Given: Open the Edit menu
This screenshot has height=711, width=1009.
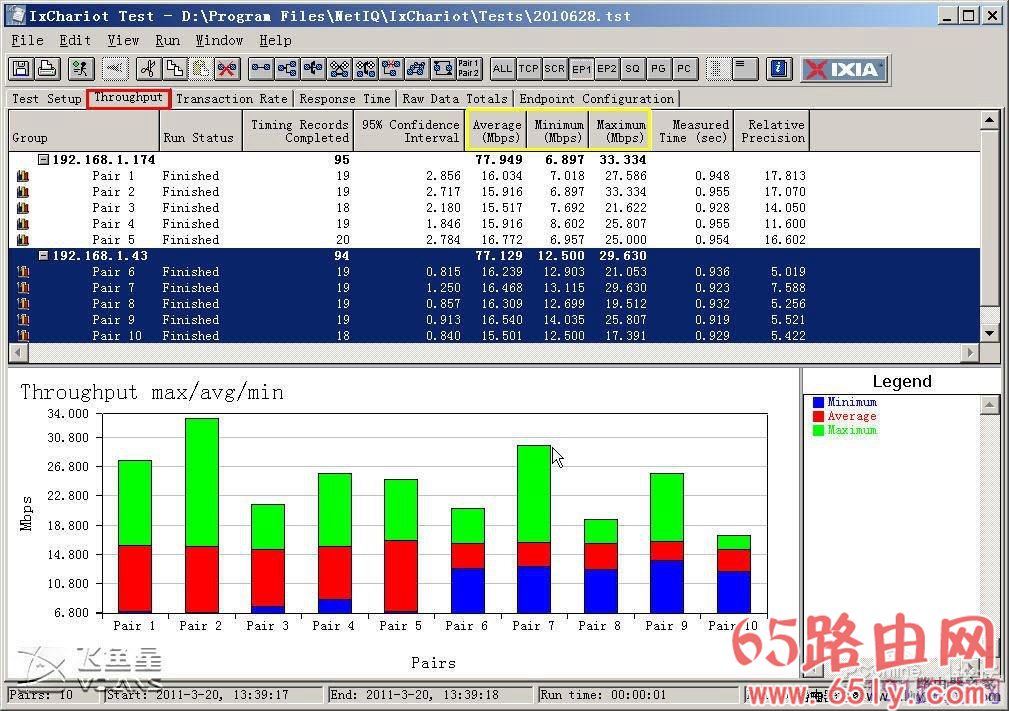Looking at the screenshot, I should (75, 41).
